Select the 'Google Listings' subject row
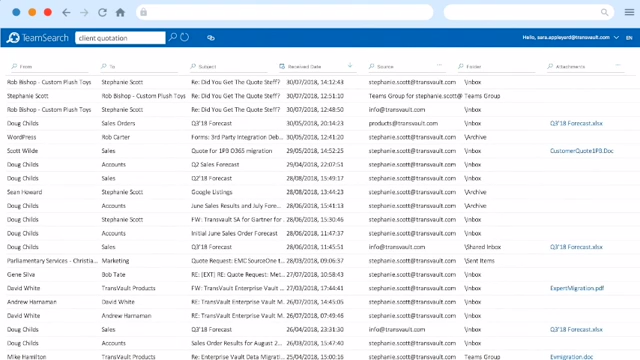This screenshot has width=640, height=360. [x=211, y=192]
